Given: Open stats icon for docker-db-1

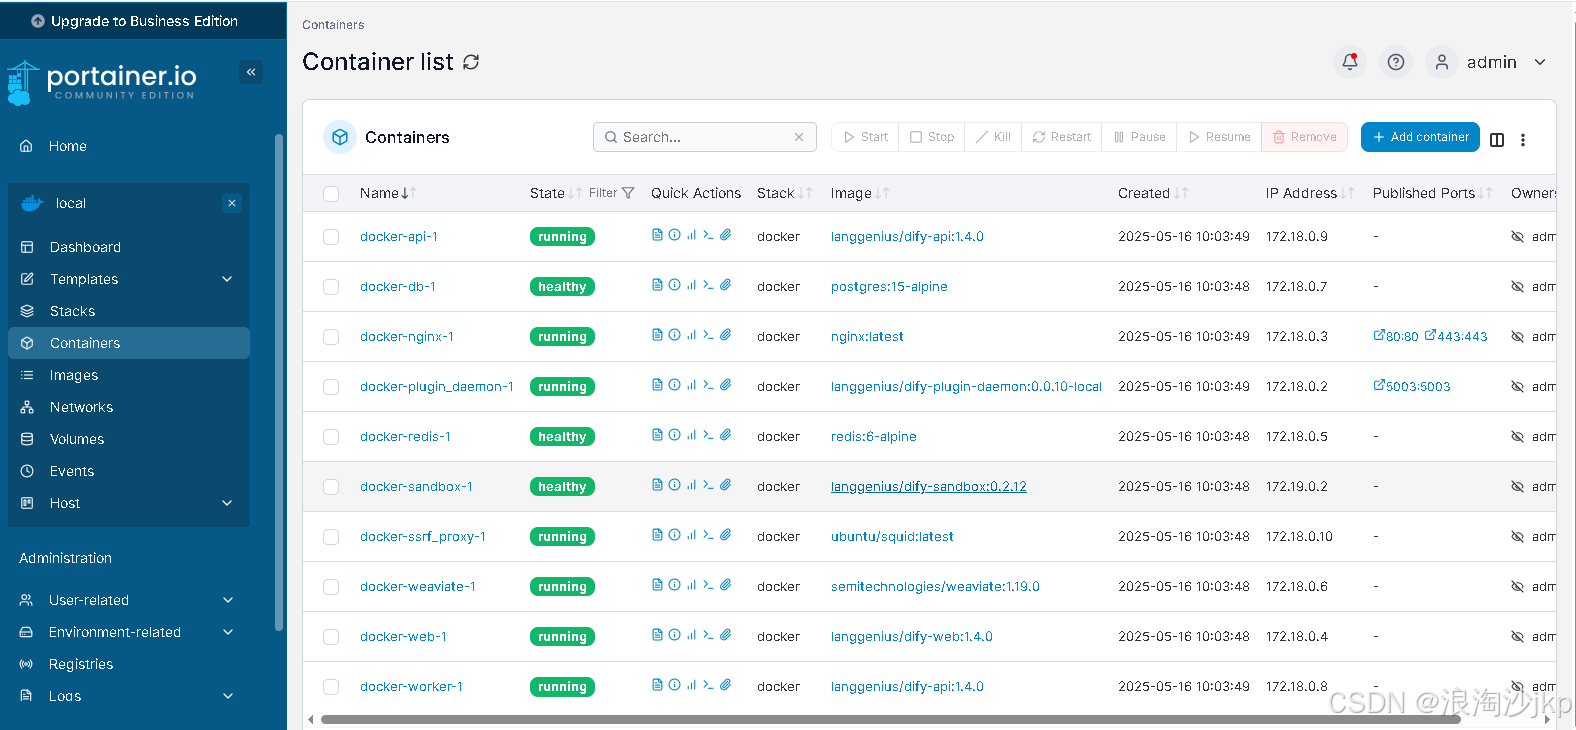Looking at the screenshot, I should pyautogui.click(x=691, y=285).
